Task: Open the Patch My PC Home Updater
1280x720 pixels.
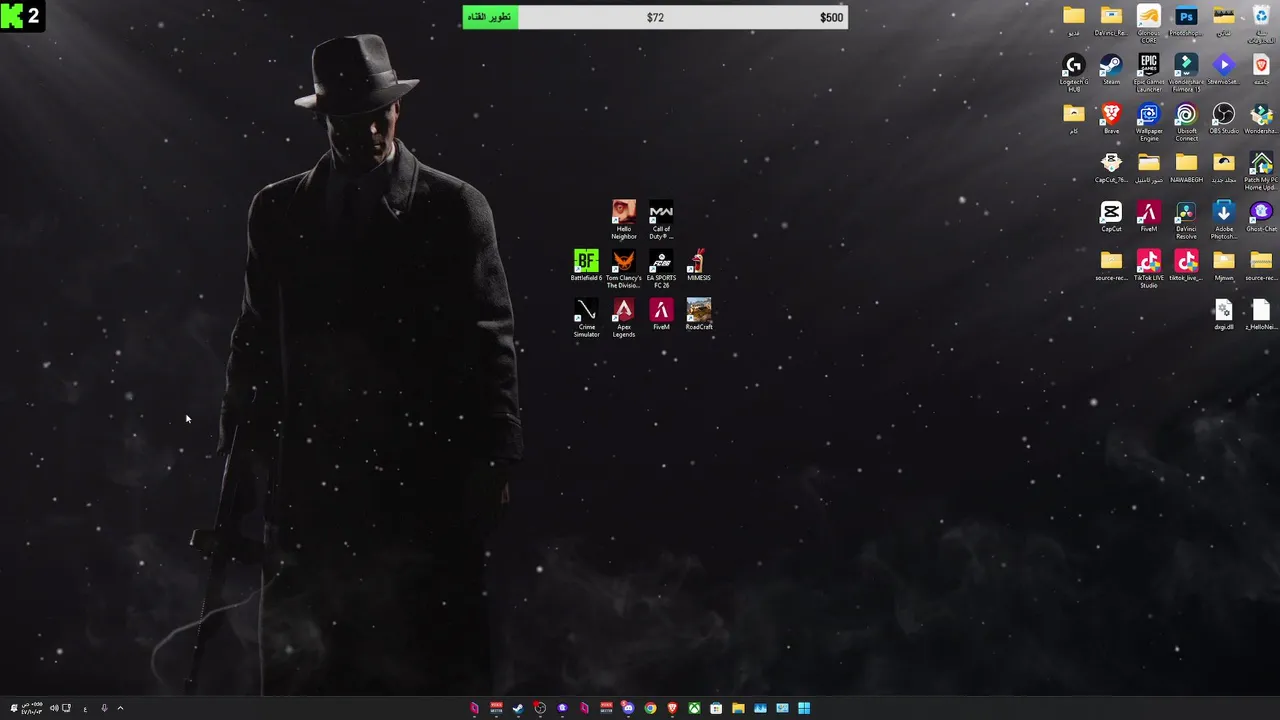Action: pos(1261,171)
